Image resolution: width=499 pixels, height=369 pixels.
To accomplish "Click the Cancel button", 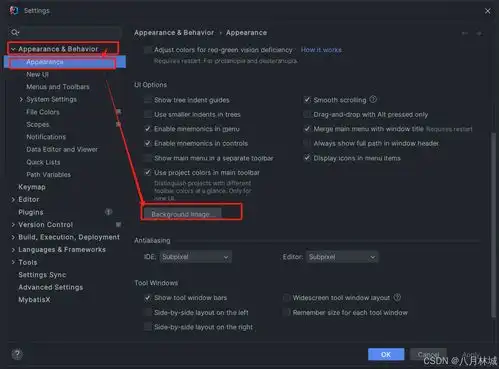I will click(x=428, y=354).
